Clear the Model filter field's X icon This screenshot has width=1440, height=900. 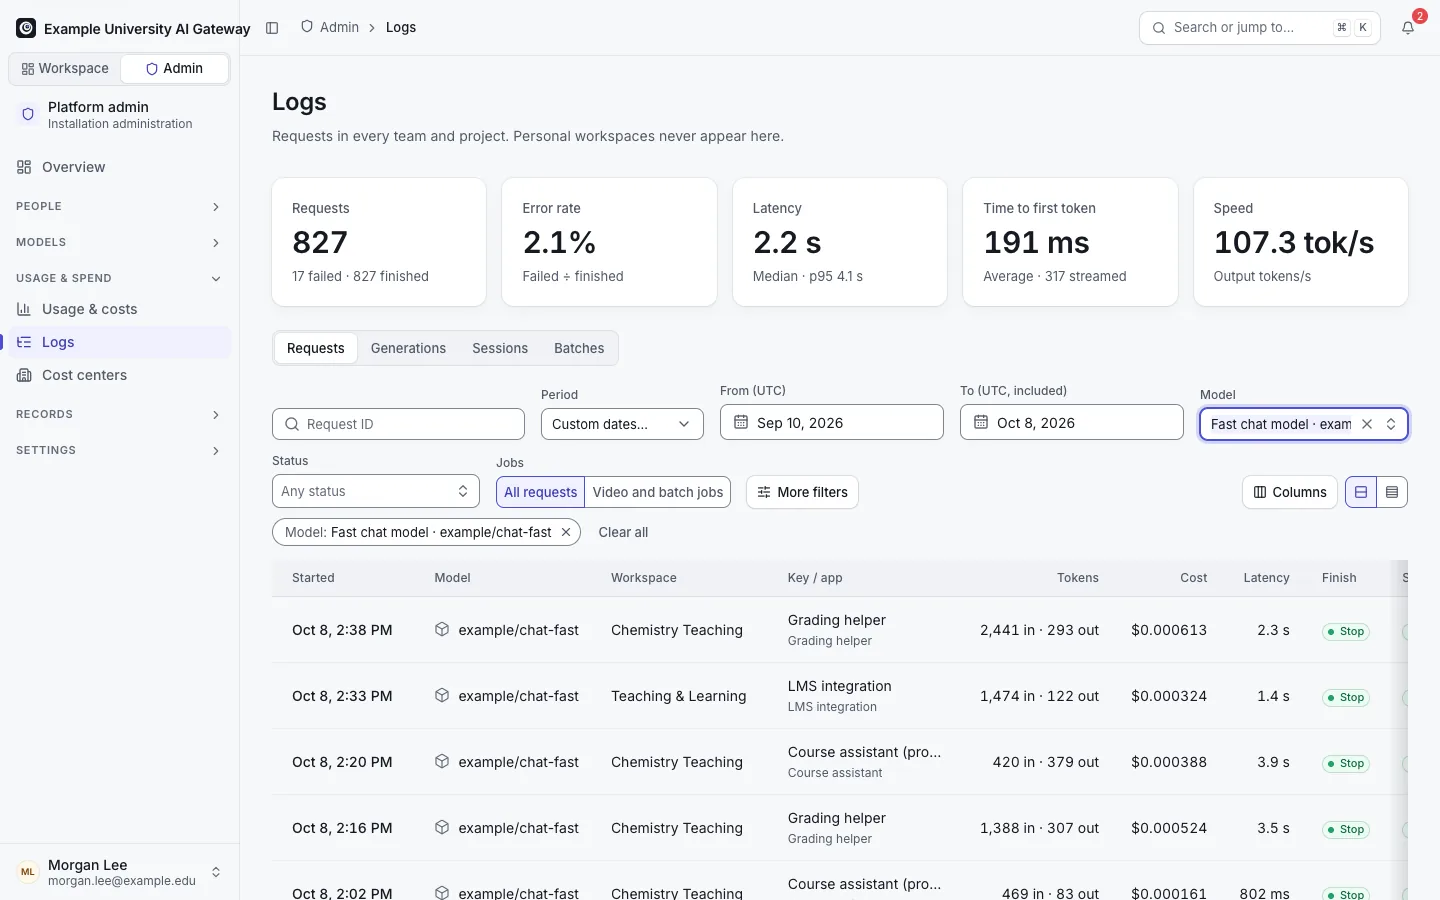click(1367, 424)
